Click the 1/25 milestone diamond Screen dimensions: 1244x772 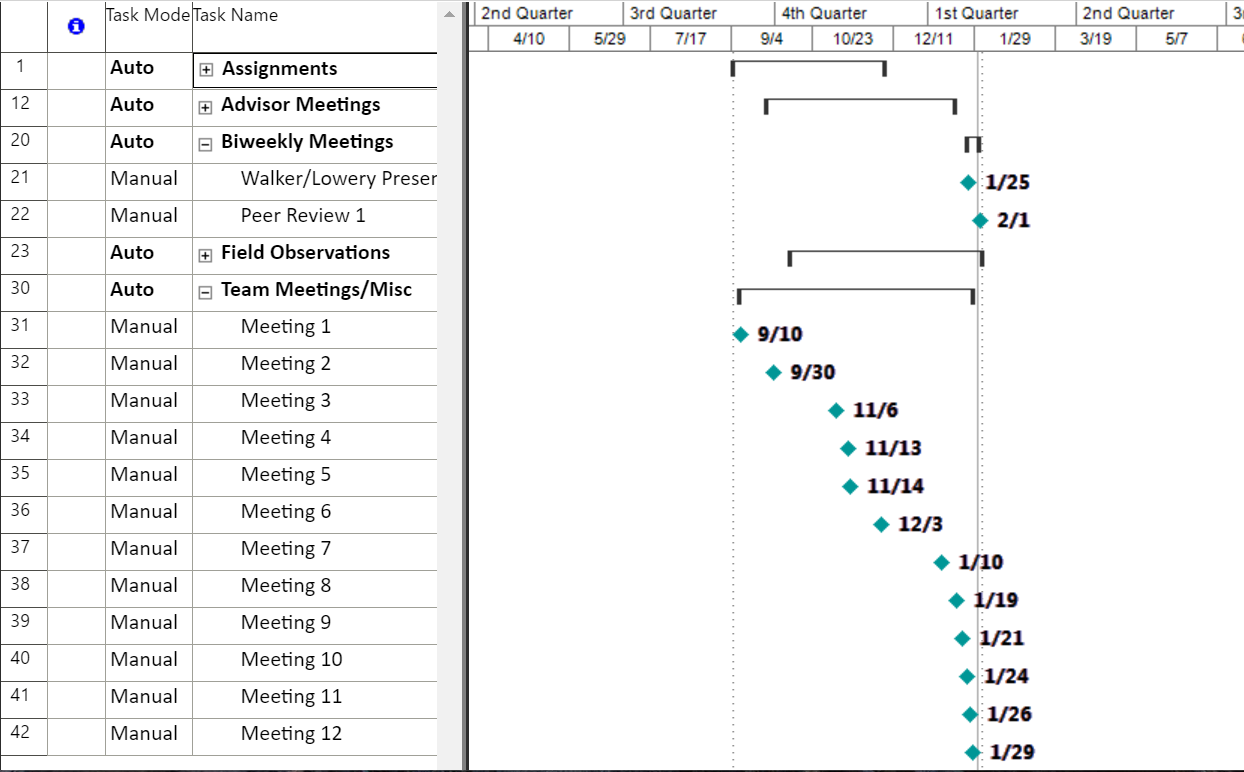(967, 182)
